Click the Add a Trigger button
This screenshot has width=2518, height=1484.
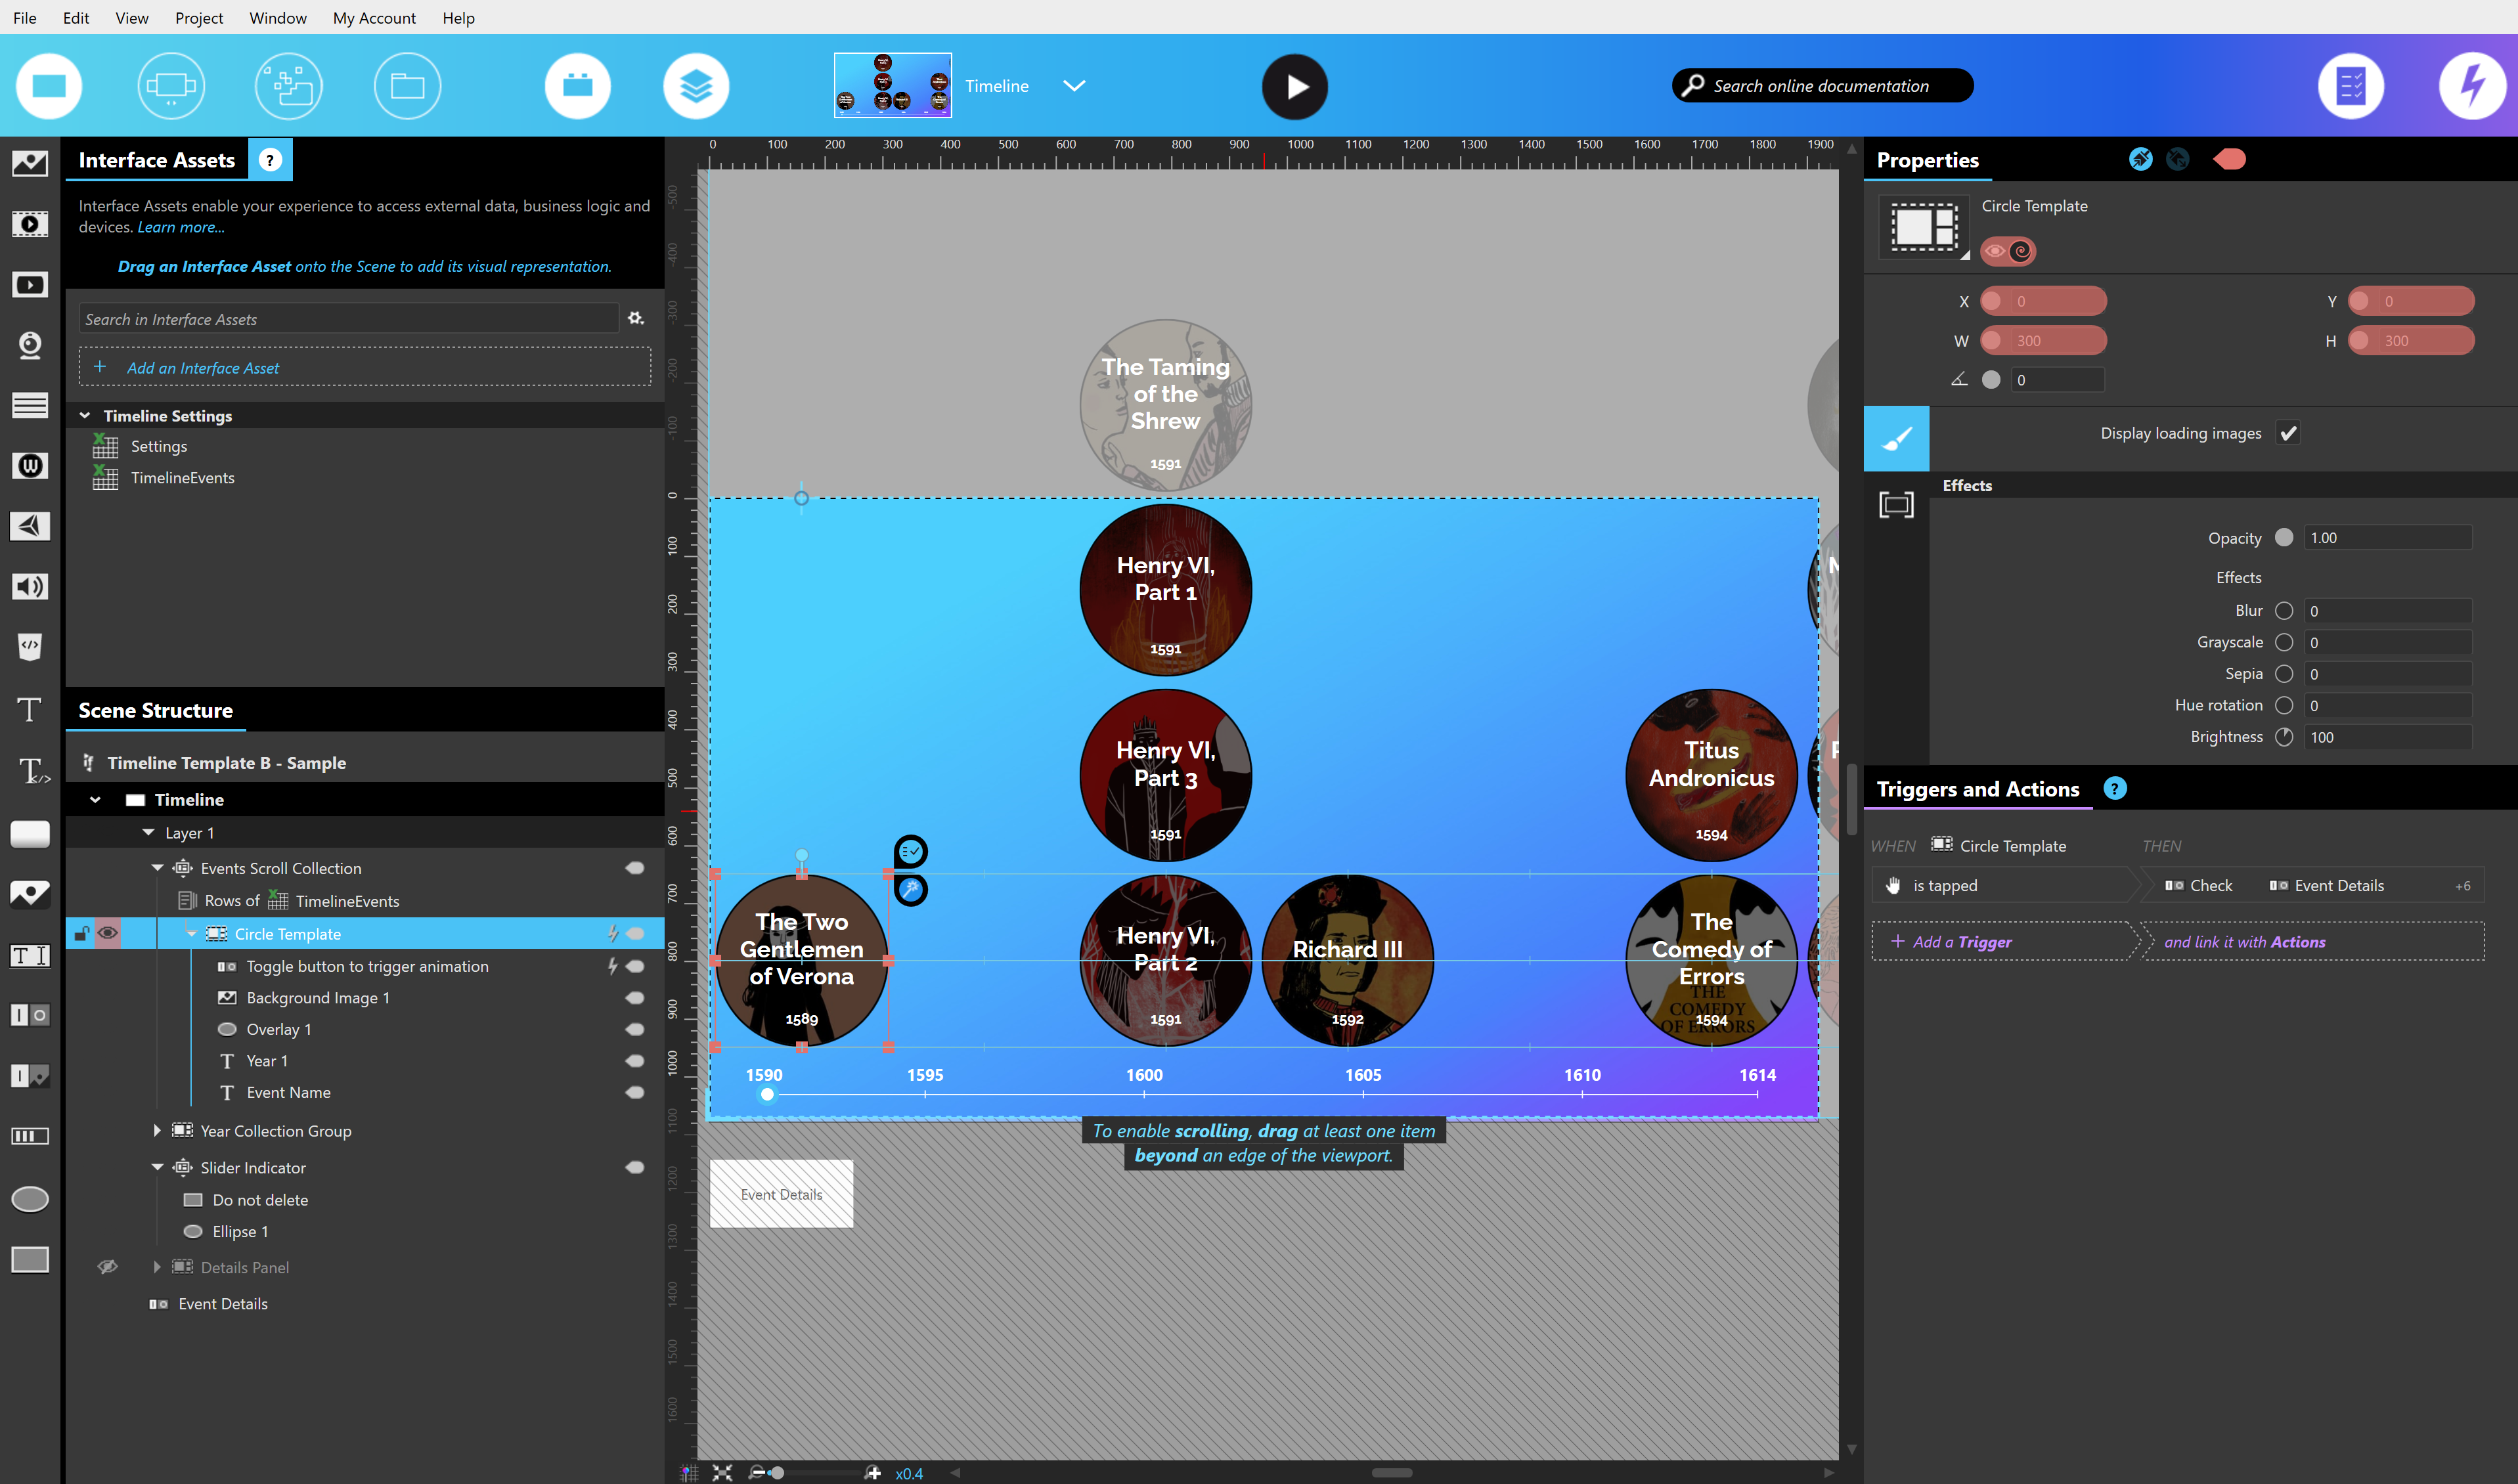pyautogui.click(x=1950, y=941)
